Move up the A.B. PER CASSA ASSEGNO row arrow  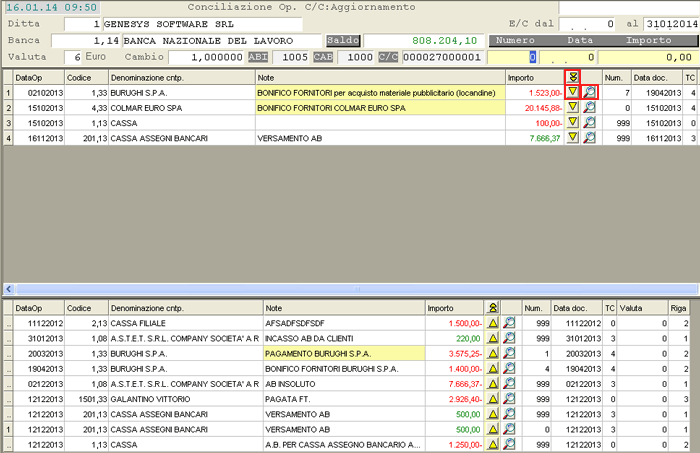tap(492, 445)
